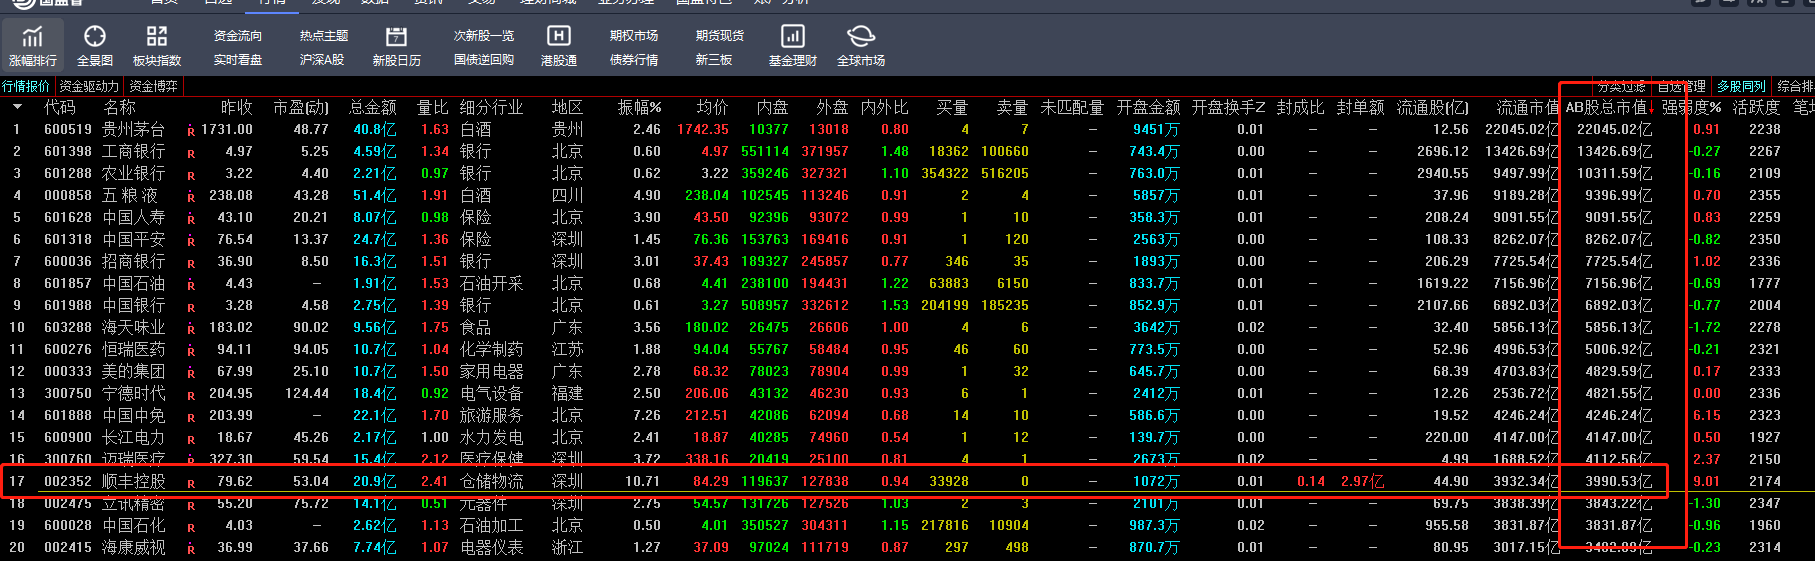This screenshot has height=561, width=1815.
Task: Select the 长江电力 stock name
Action: (x=133, y=437)
